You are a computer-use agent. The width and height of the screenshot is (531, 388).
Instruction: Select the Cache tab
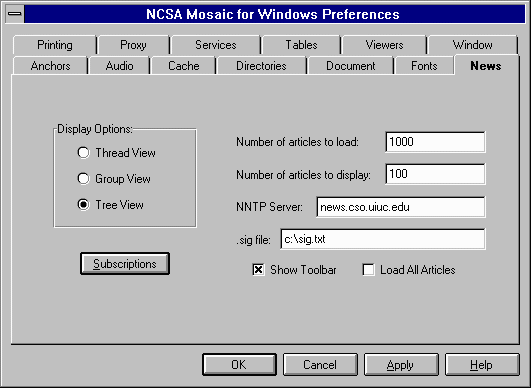click(x=183, y=65)
